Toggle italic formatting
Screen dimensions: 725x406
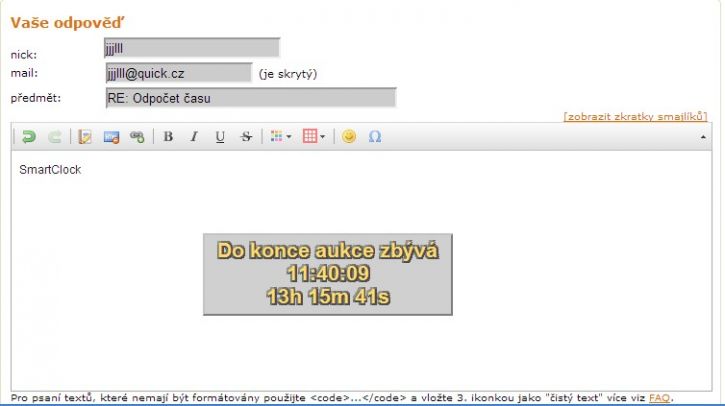click(x=194, y=136)
